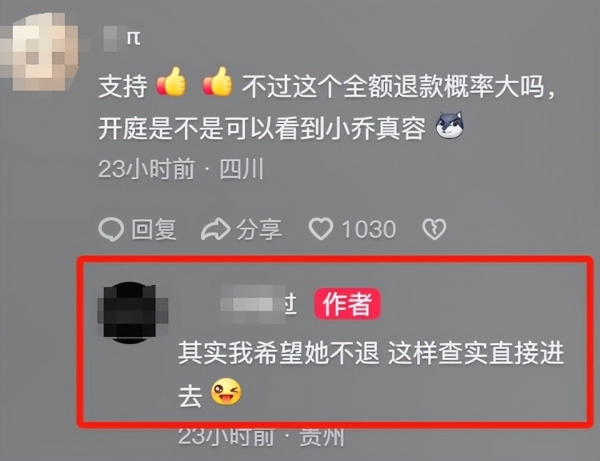This screenshot has height=461, width=600.
Task: Tap the share arrow icon
Action: [215, 230]
